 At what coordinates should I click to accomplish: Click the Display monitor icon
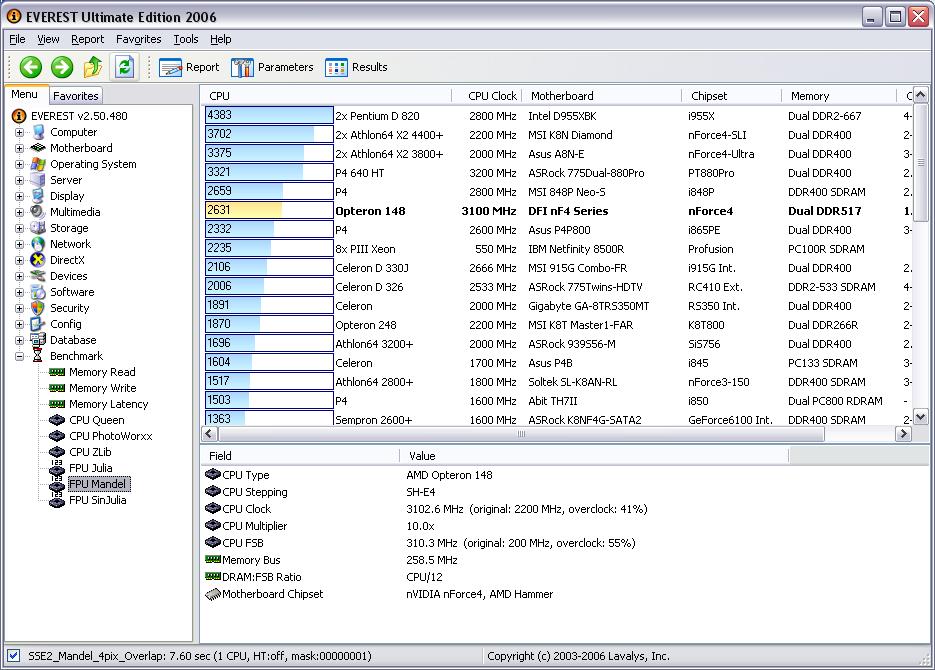[38, 196]
